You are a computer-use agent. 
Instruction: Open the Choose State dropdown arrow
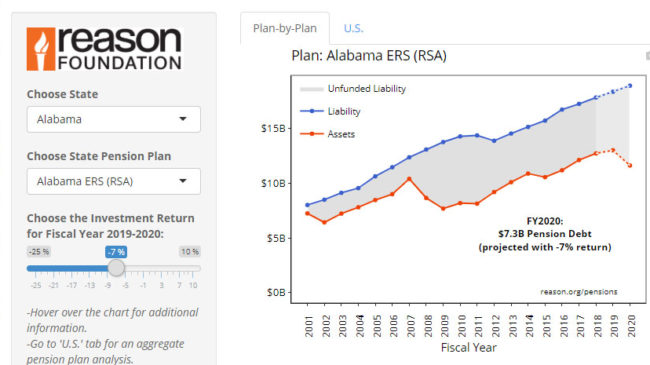click(183, 119)
